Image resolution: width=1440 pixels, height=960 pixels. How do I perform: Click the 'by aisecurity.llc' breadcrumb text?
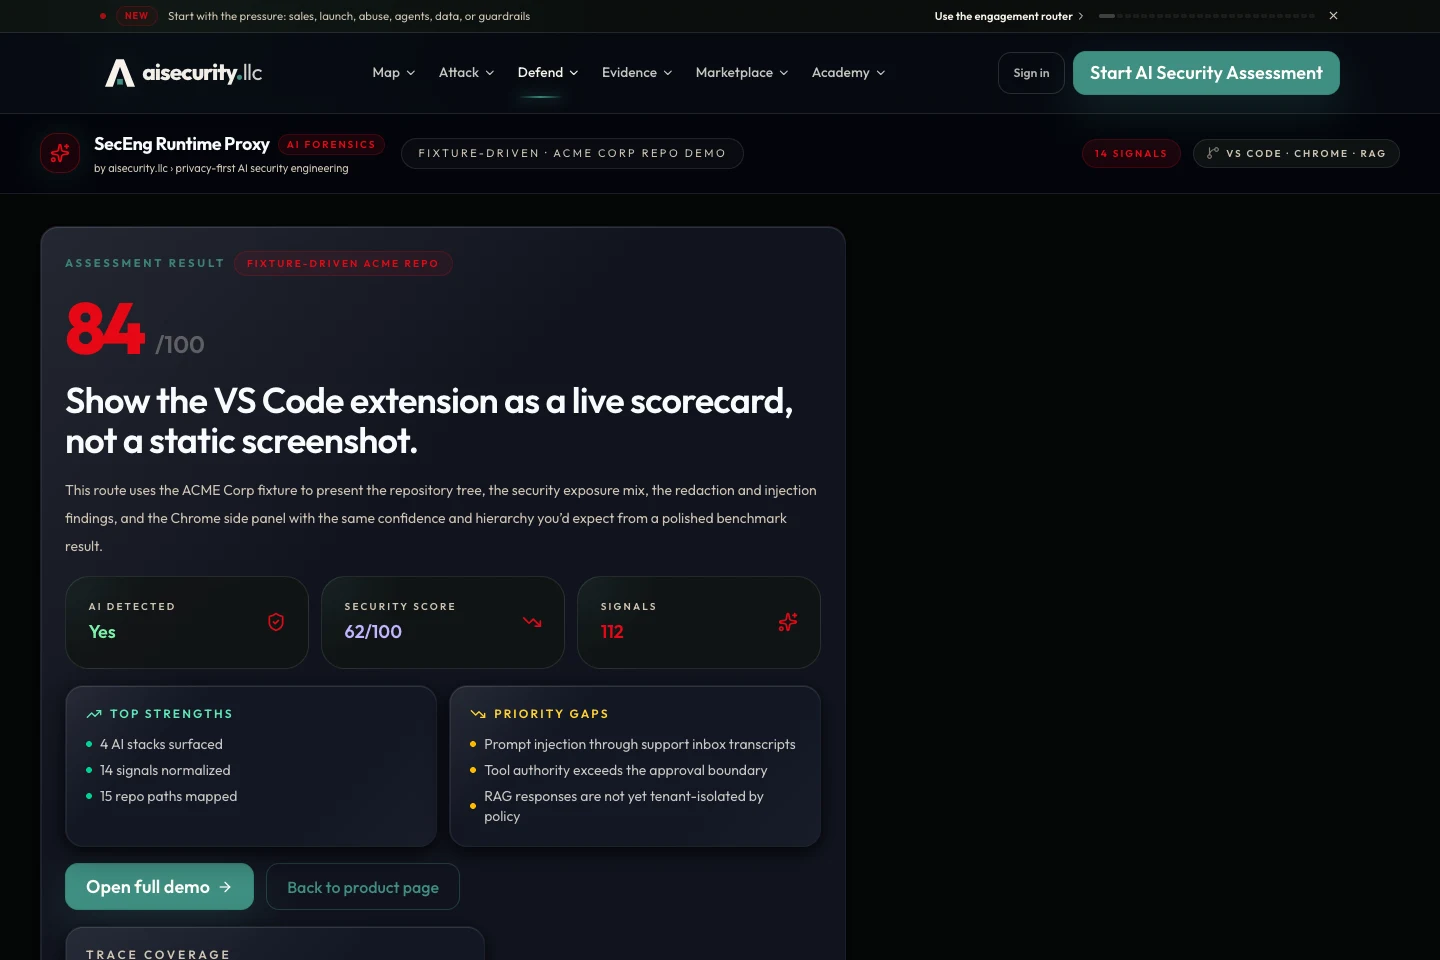point(221,169)
